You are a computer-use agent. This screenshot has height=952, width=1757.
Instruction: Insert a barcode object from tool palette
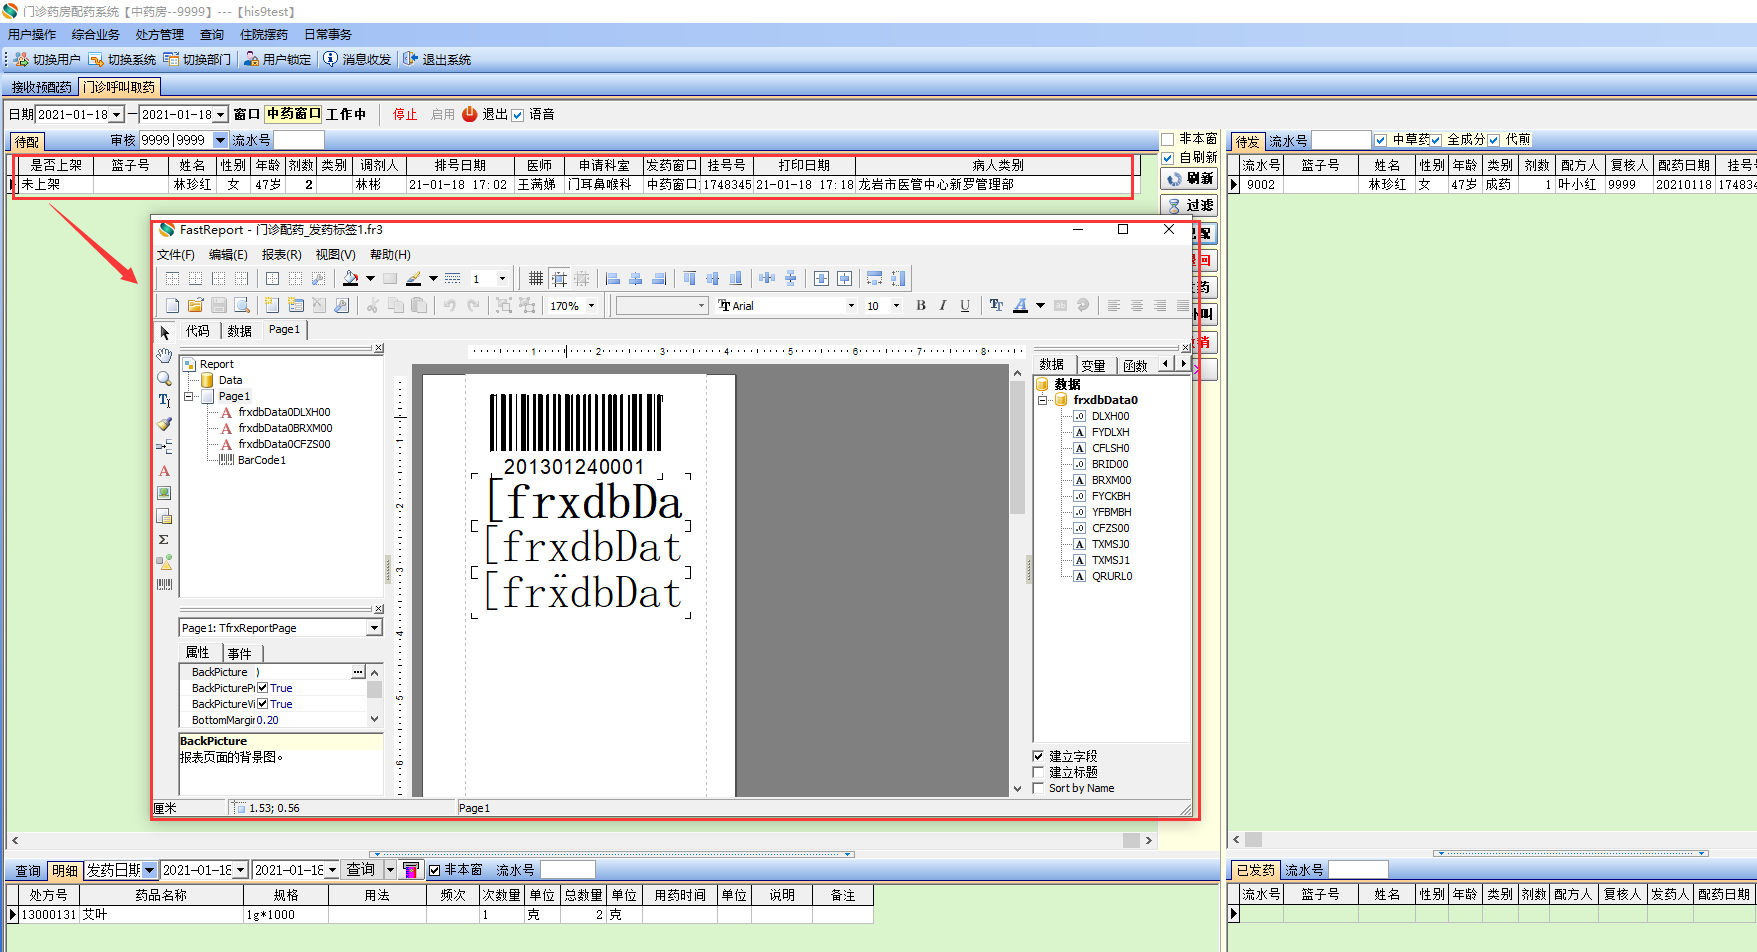click(x=165, y=584)
